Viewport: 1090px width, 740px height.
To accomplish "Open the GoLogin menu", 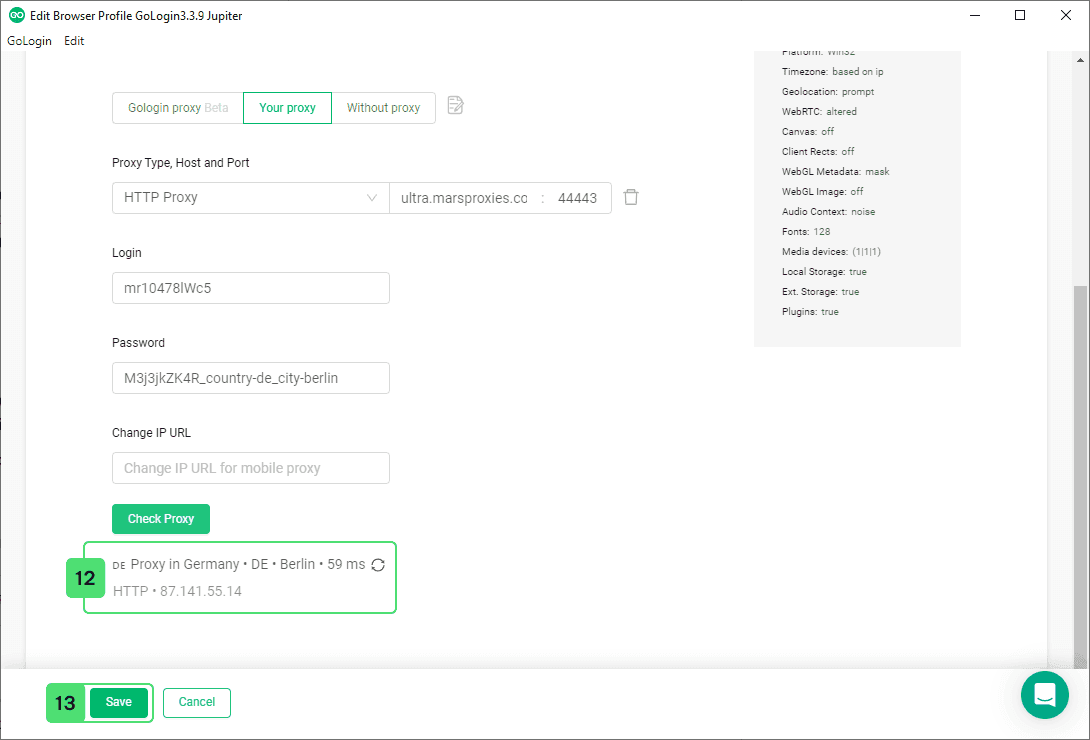I will pyautogui.click(x=28, y=41).
